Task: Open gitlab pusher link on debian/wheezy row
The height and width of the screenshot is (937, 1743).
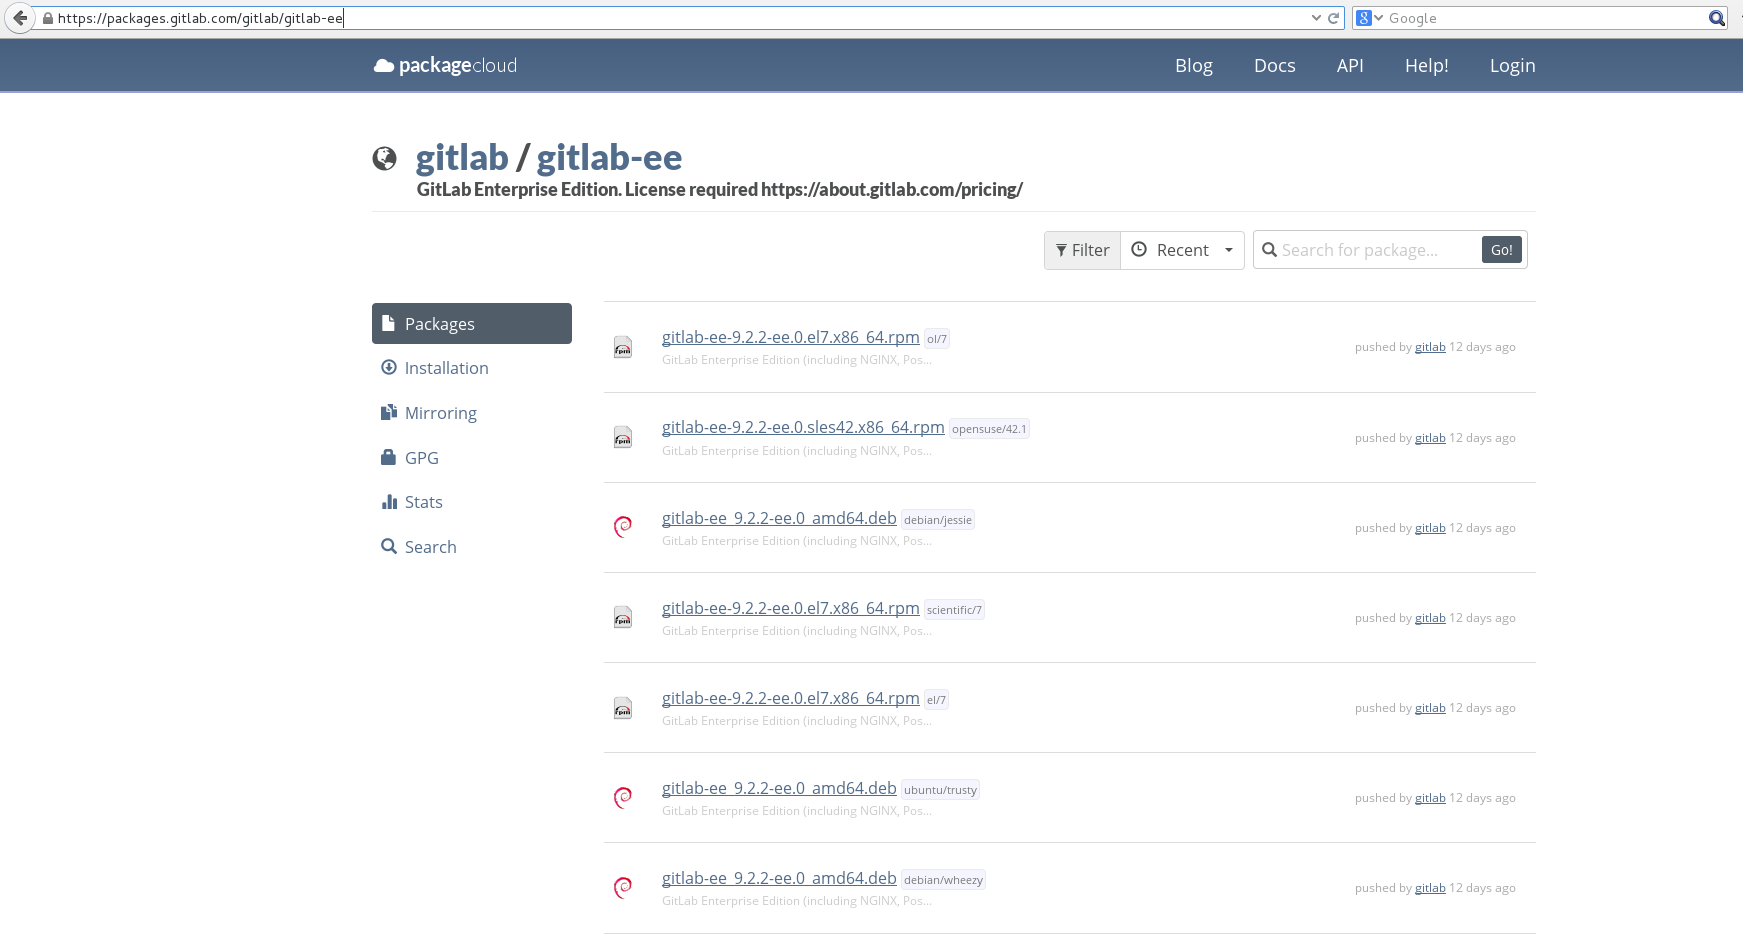Action: pyautogui.click(x=1430, y=888)
